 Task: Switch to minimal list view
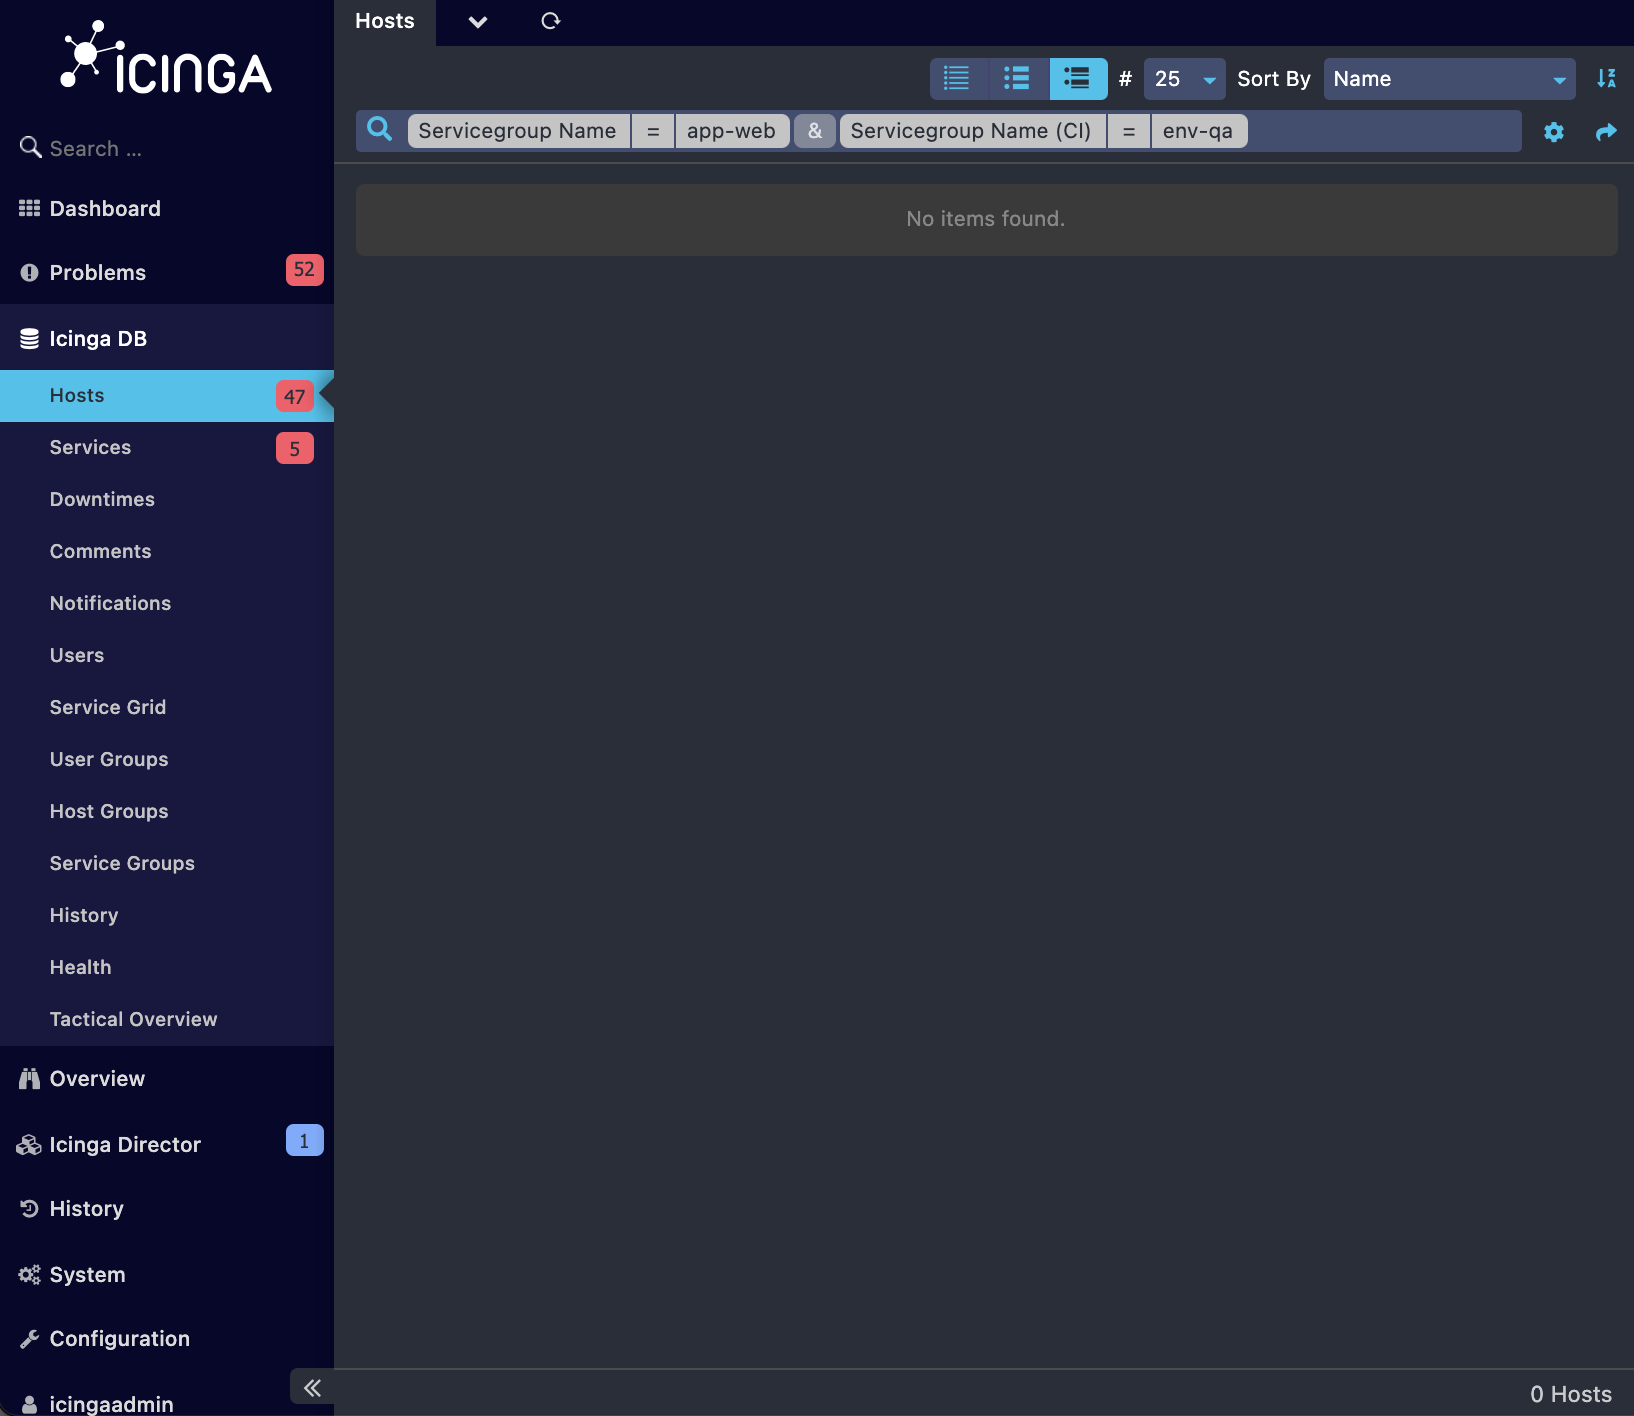click(x=958, y=79)
